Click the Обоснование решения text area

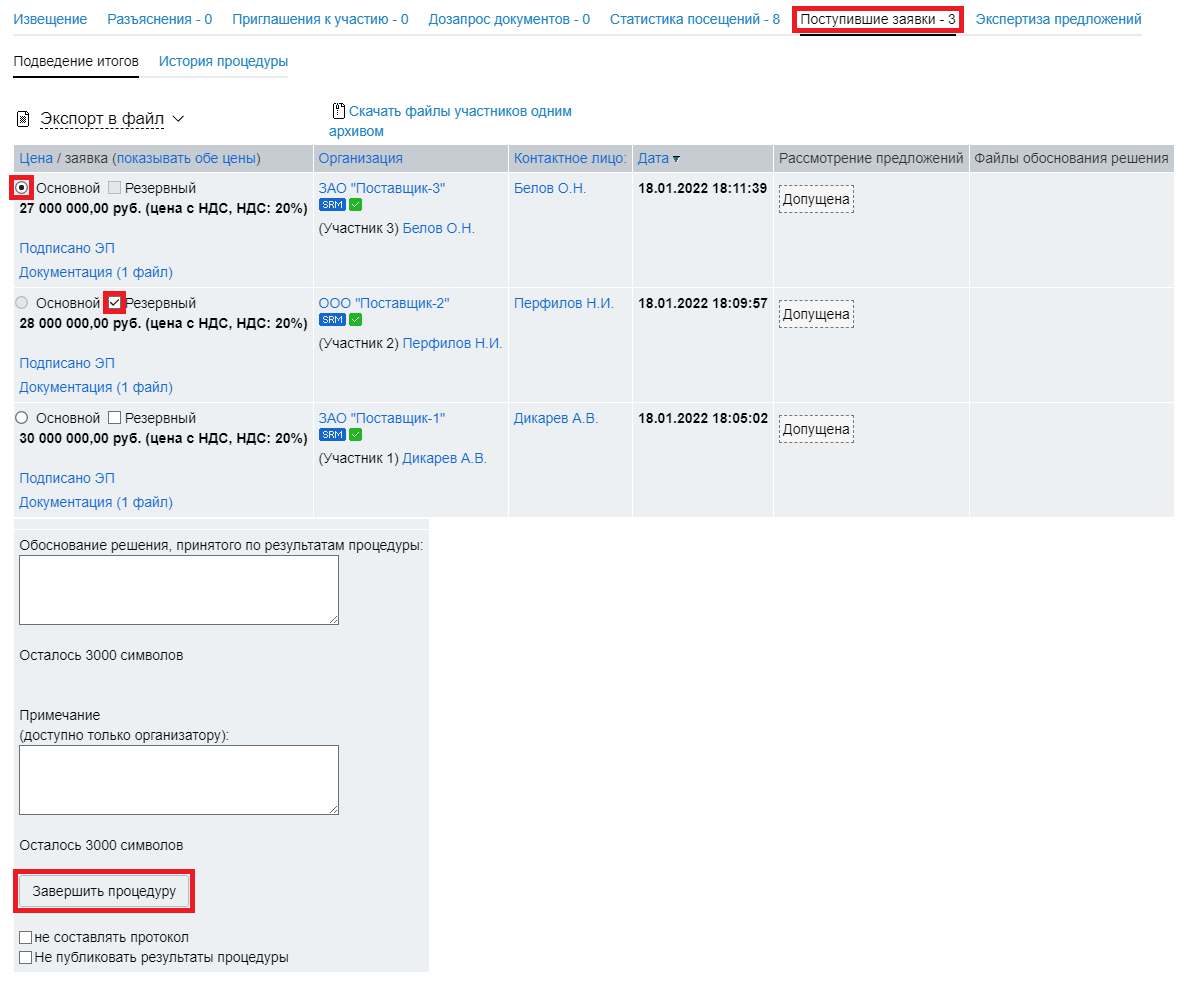click(x=179, y=590)
